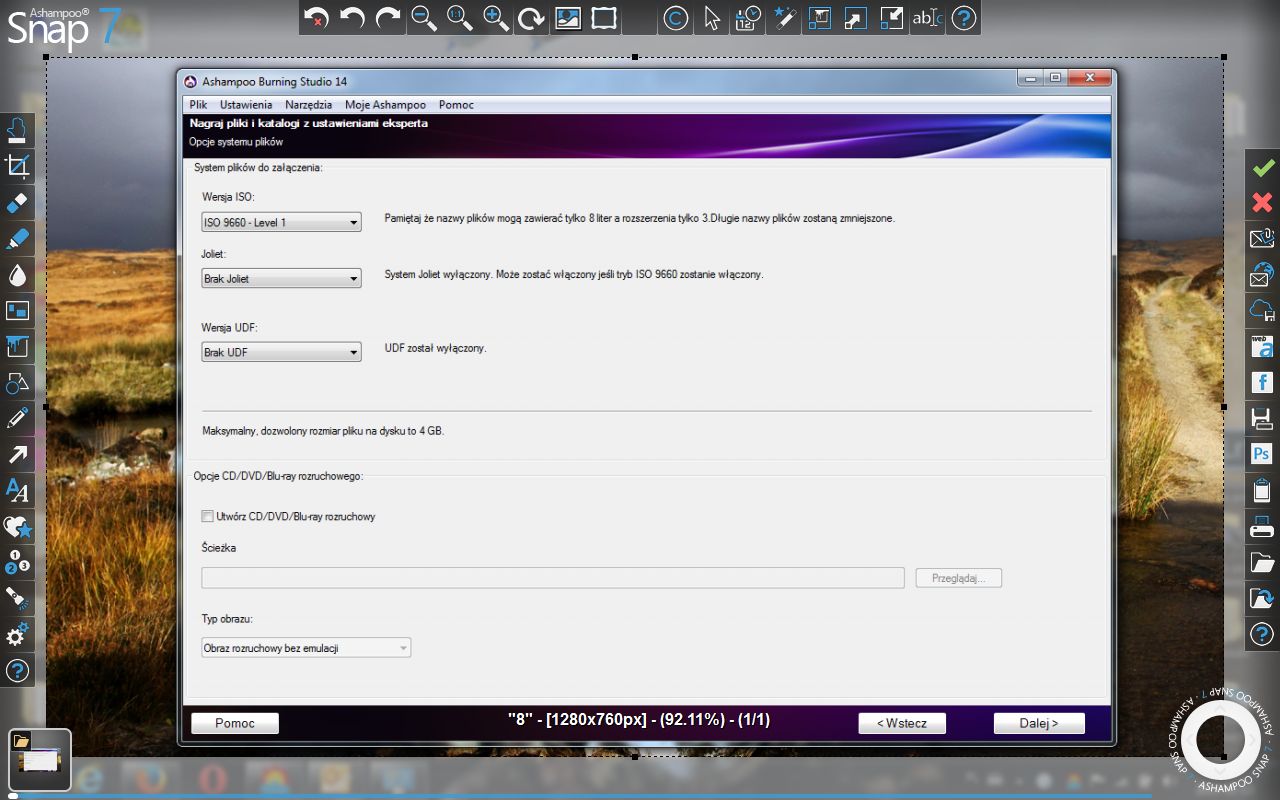The height and width of the screenshot is (800, 1280).
Task: Click the Ścieżka path input field
Action: coord(553,578)
